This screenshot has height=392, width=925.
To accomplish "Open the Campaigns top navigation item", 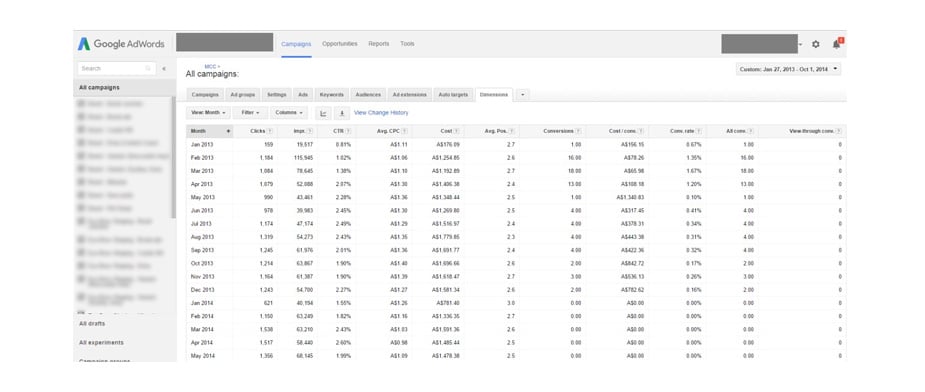I will click(x=296, y=44).
